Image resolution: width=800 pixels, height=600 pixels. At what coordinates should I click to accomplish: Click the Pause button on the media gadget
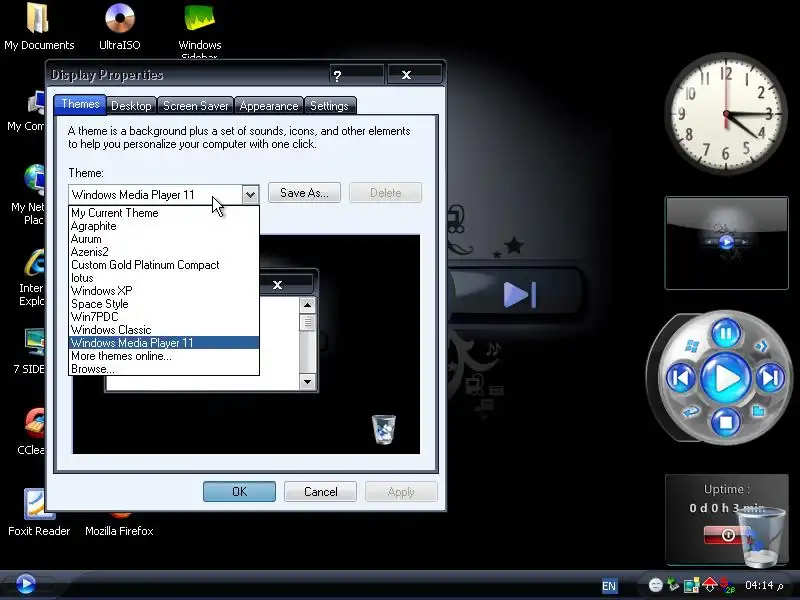pyautogui.click(x=725, y=334)
